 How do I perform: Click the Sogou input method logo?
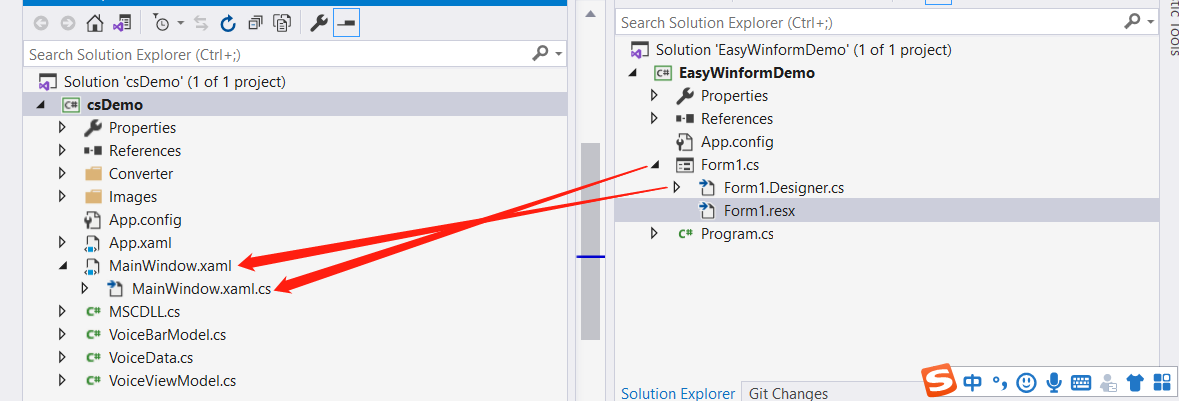pyautogui.click(x=940, y=381)
